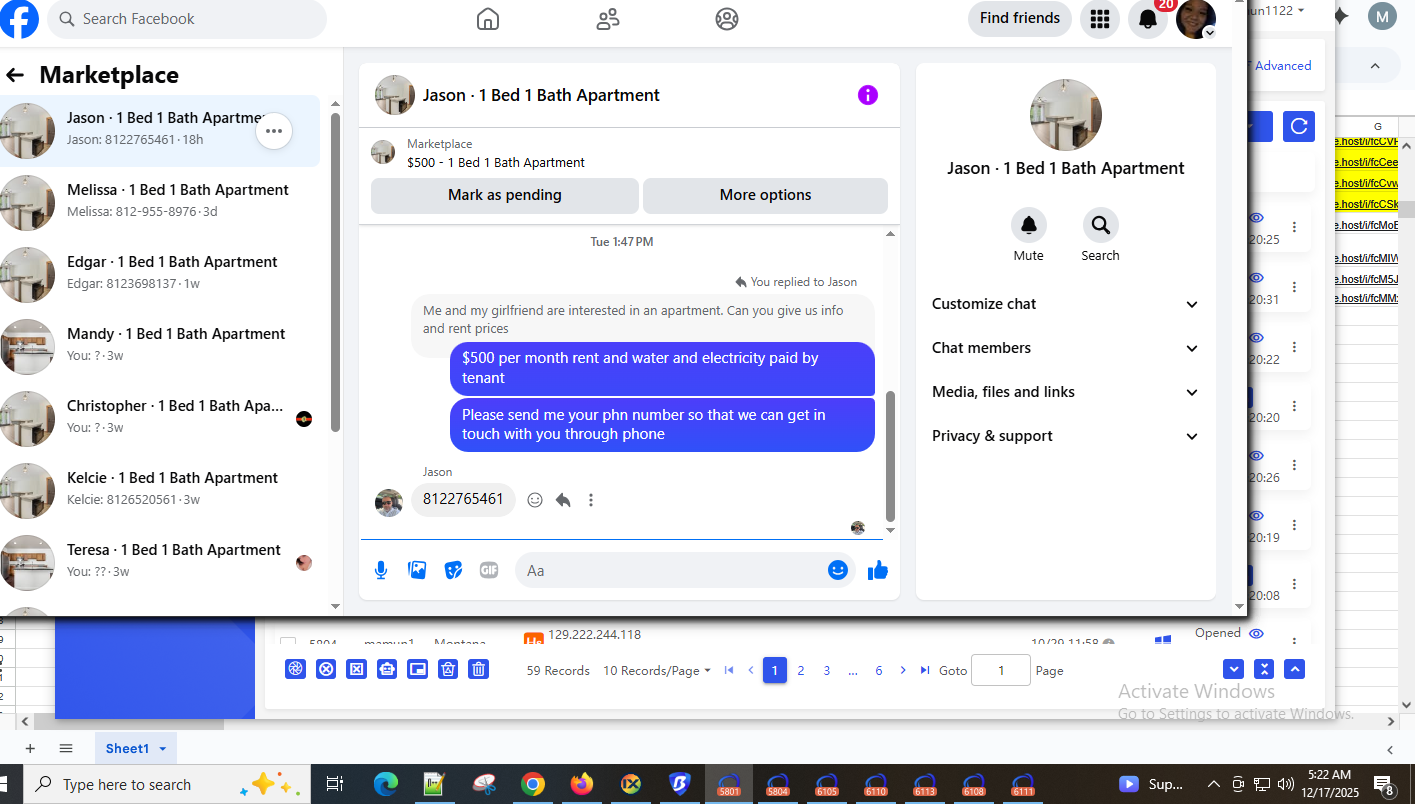Click the trash delete icon in records toolbar
Screen dimensions: 1415x804
tap(479, 670)
